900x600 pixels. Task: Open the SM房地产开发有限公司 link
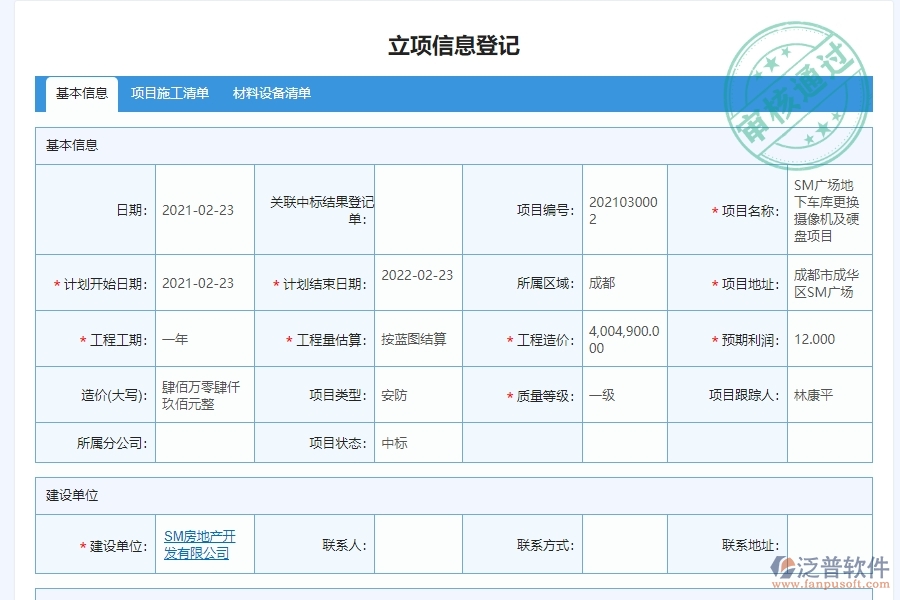[x=200, y=543]
